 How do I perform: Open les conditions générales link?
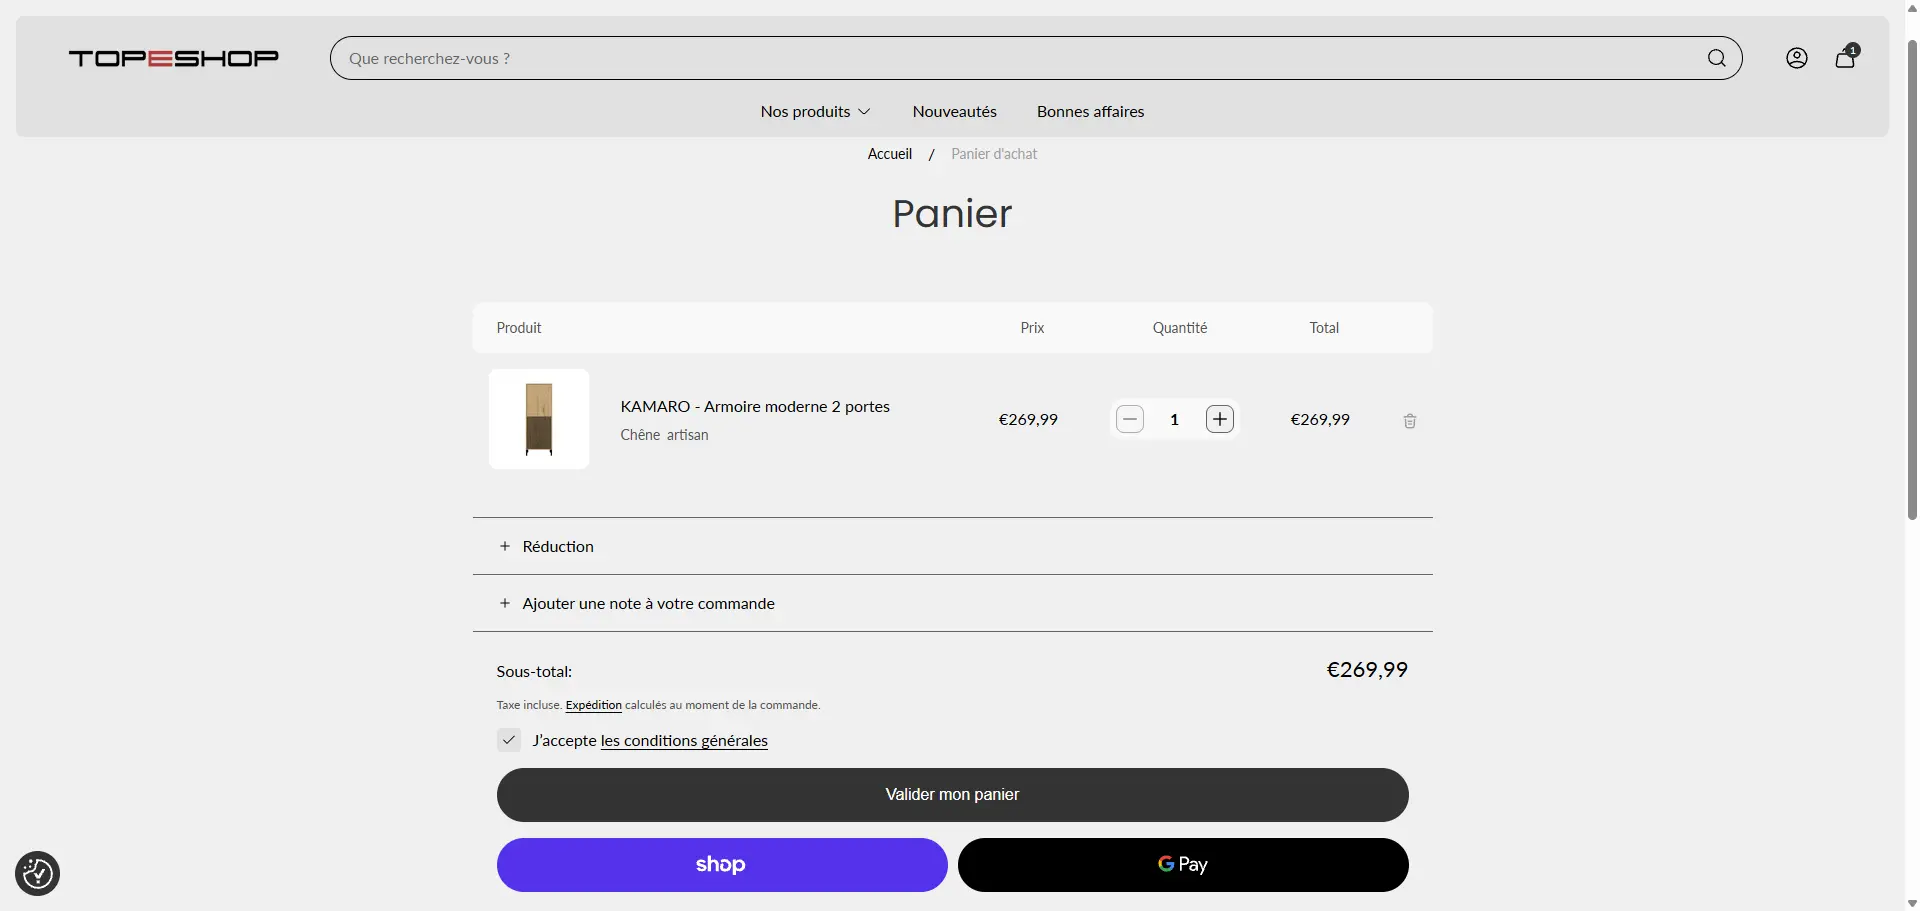point(684,741)
